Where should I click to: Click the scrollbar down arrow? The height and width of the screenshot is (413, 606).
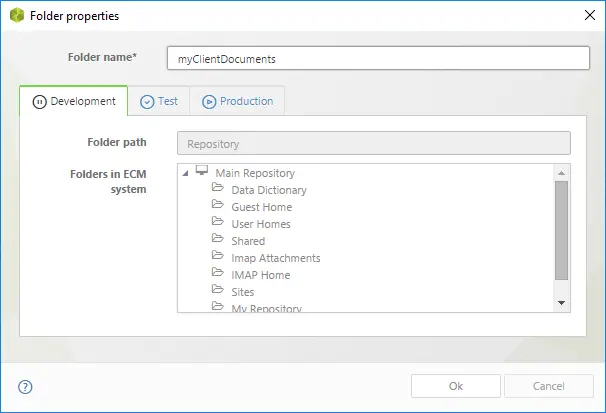[562, 303]
